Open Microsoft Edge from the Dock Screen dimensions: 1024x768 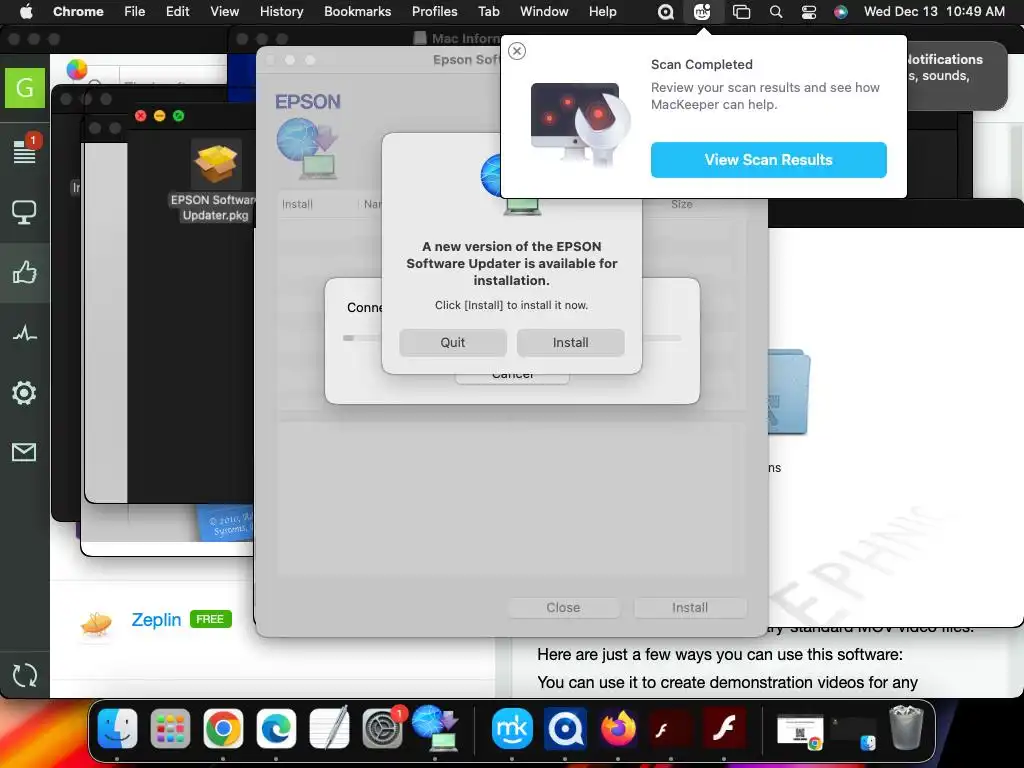[x=276, y=728]
